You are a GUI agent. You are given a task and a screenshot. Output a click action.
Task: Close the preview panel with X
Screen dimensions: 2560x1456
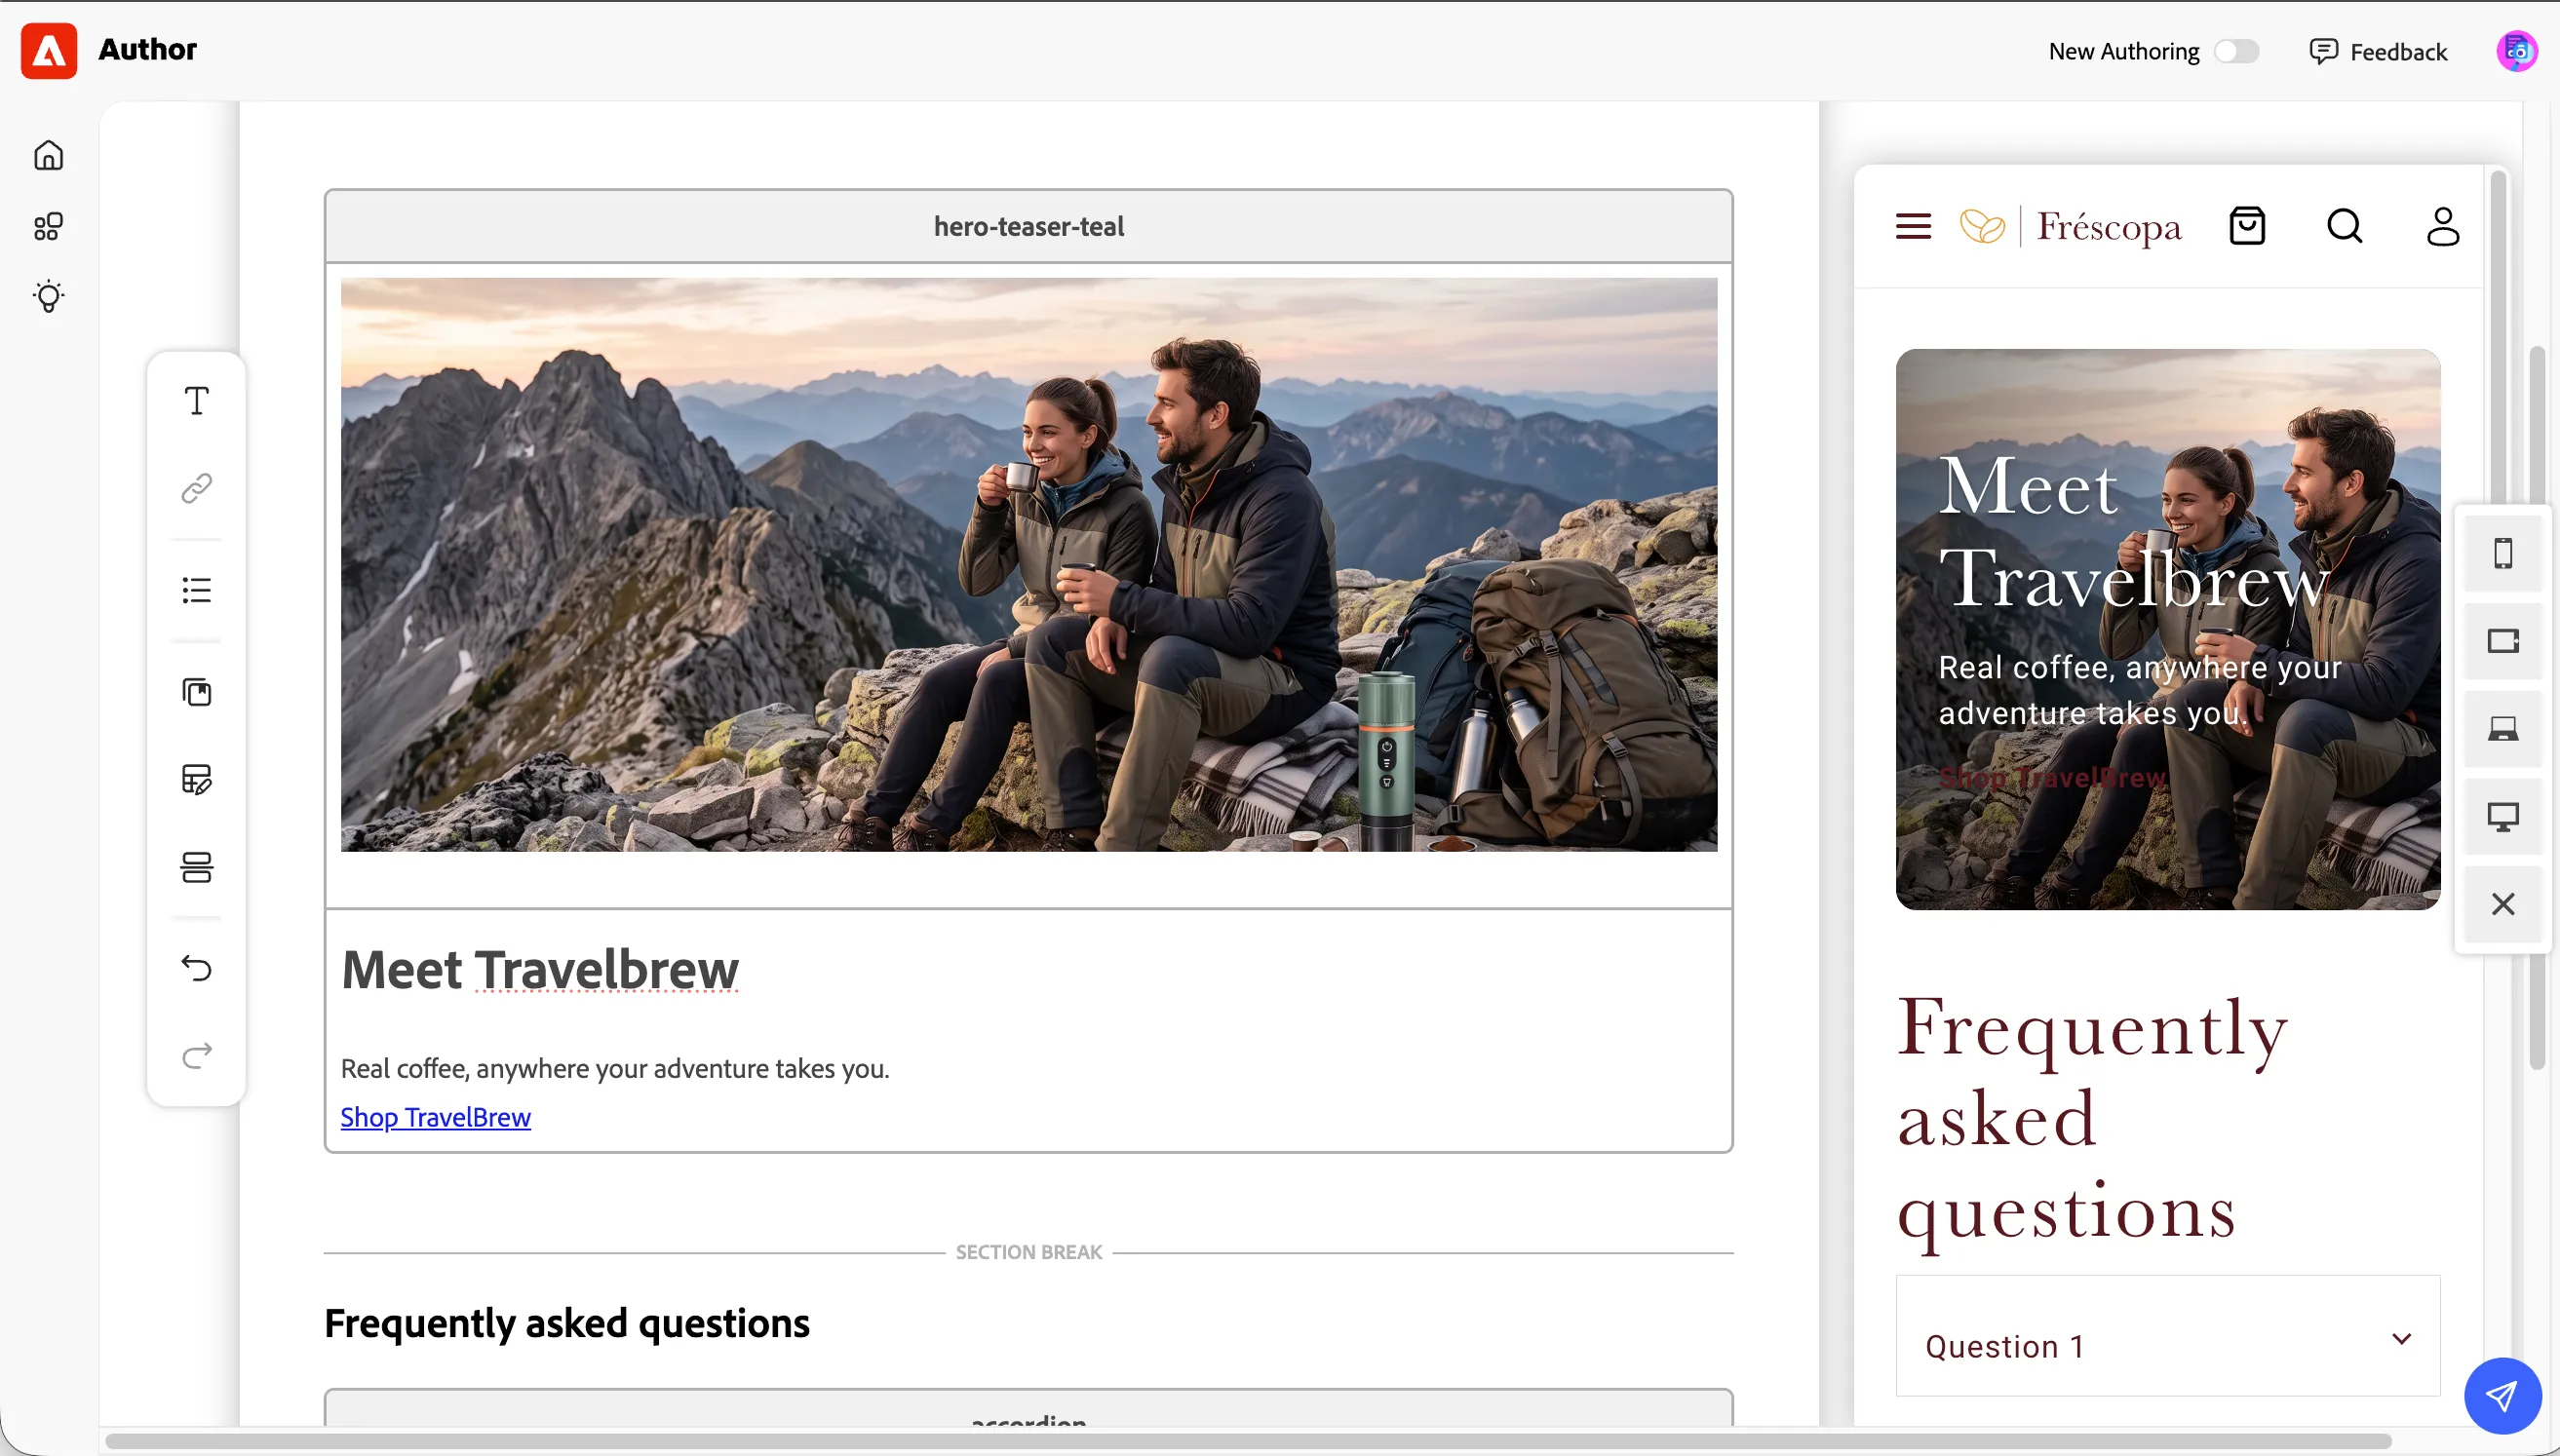(x=2503, y=904)
